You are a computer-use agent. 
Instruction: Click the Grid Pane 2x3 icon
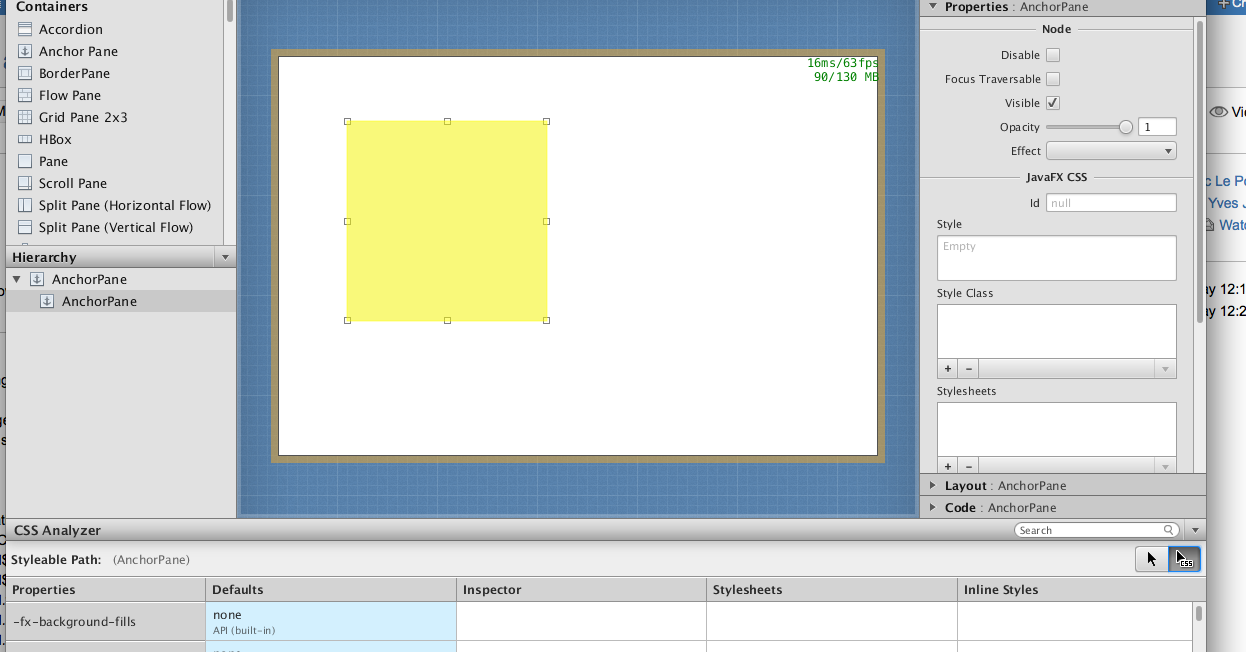coord(25,117)
